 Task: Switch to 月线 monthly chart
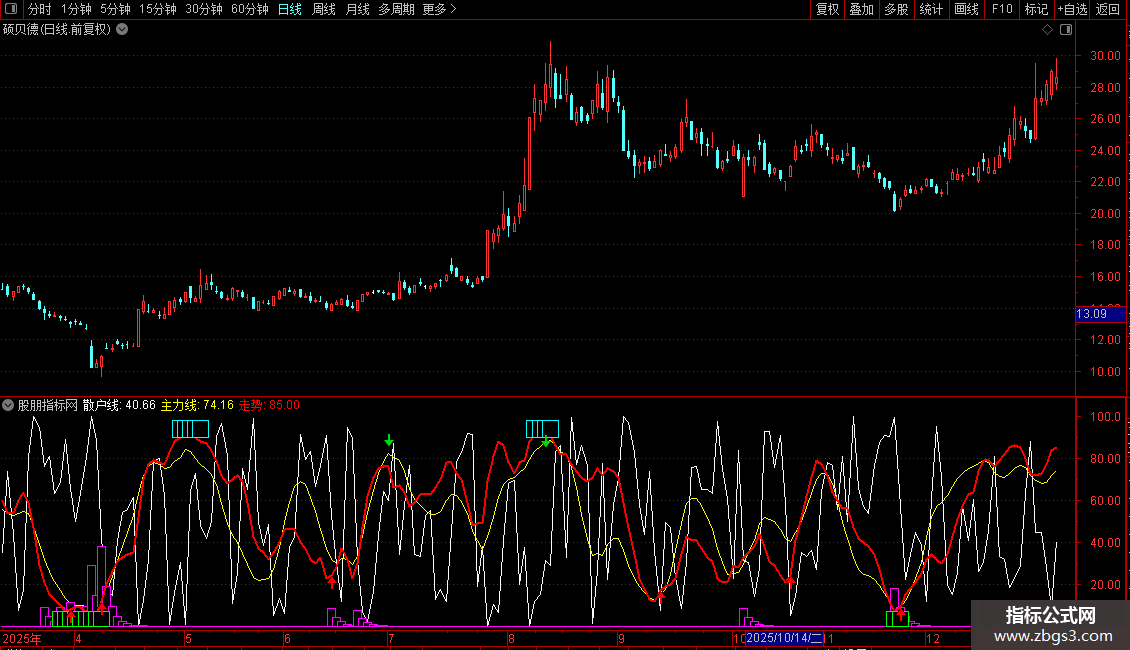tap(357, 9)
